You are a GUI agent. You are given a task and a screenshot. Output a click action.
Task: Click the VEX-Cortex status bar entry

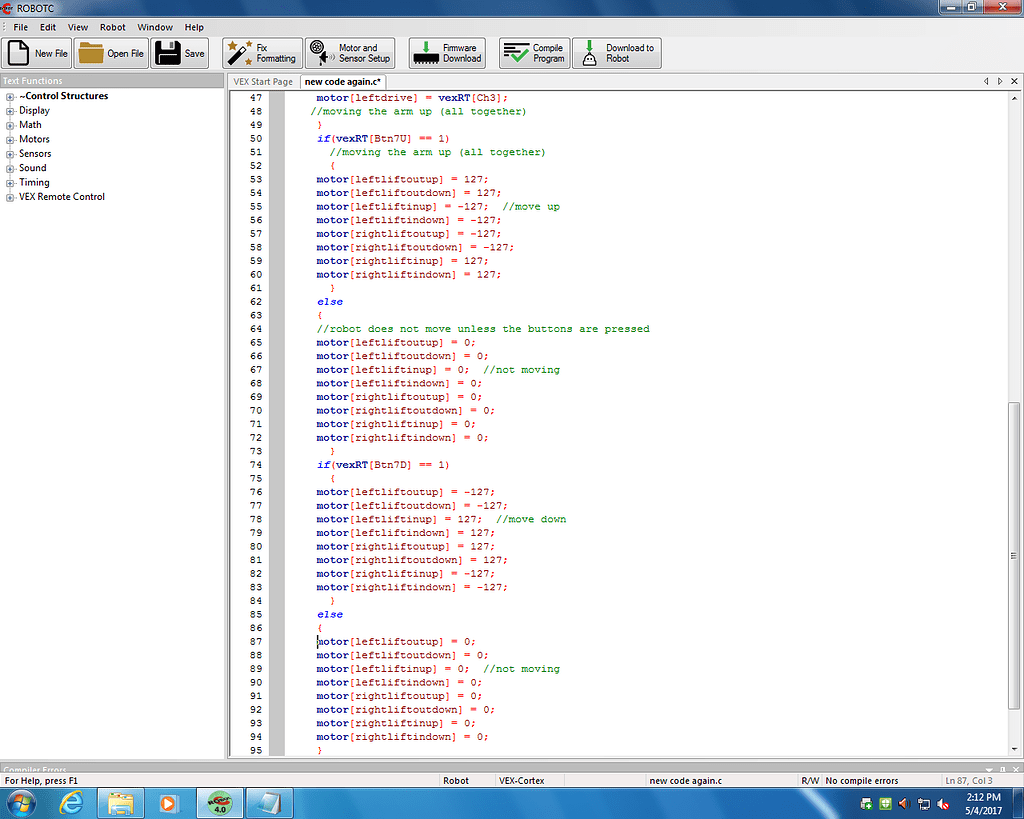[x=521, y=780]
